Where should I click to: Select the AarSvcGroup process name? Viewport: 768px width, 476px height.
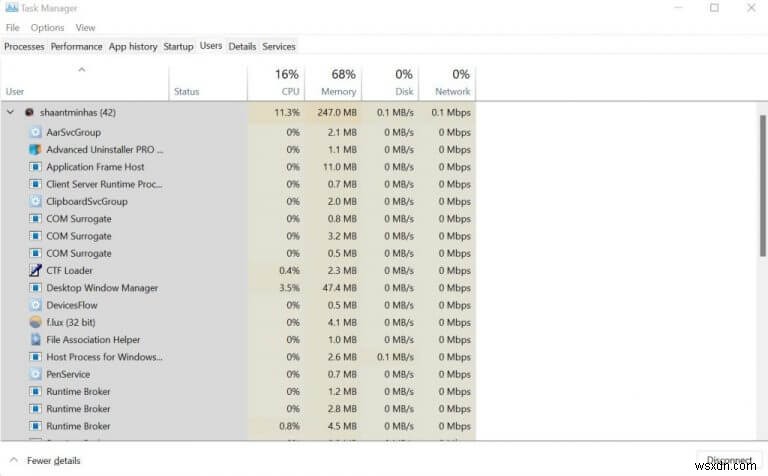click(73, 132)
